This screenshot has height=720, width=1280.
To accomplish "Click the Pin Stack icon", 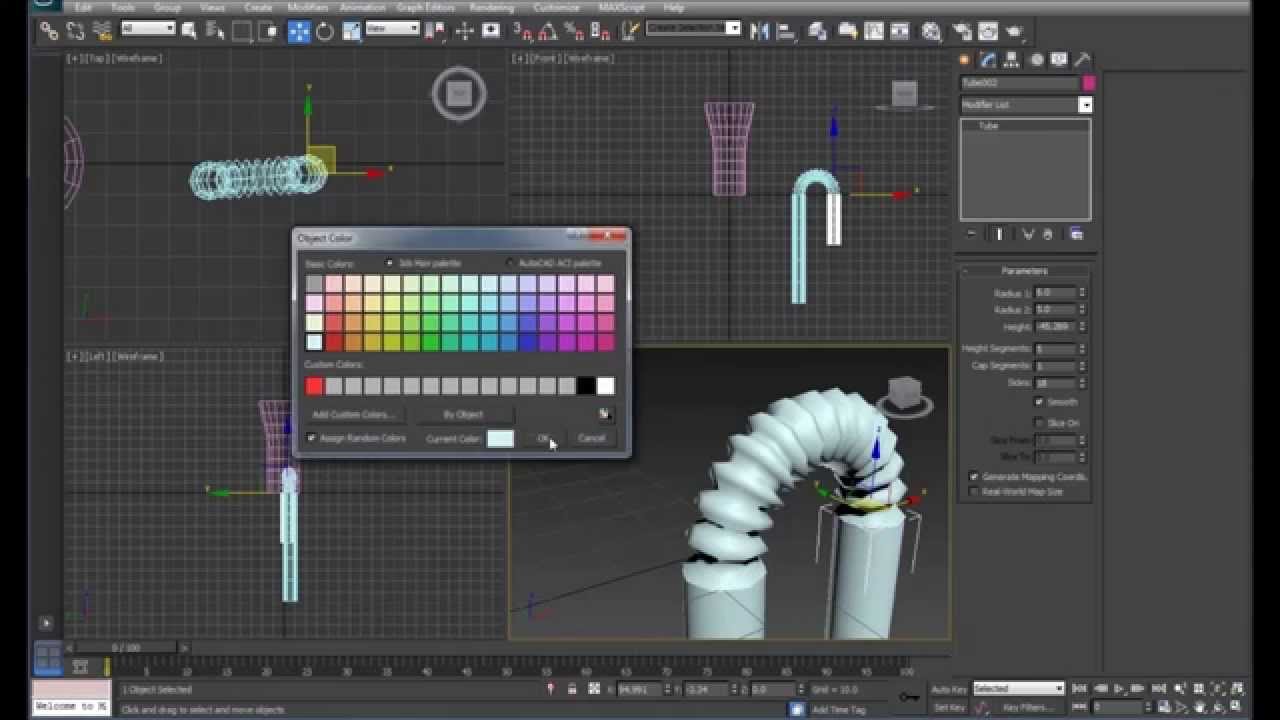I will point(971,234).
